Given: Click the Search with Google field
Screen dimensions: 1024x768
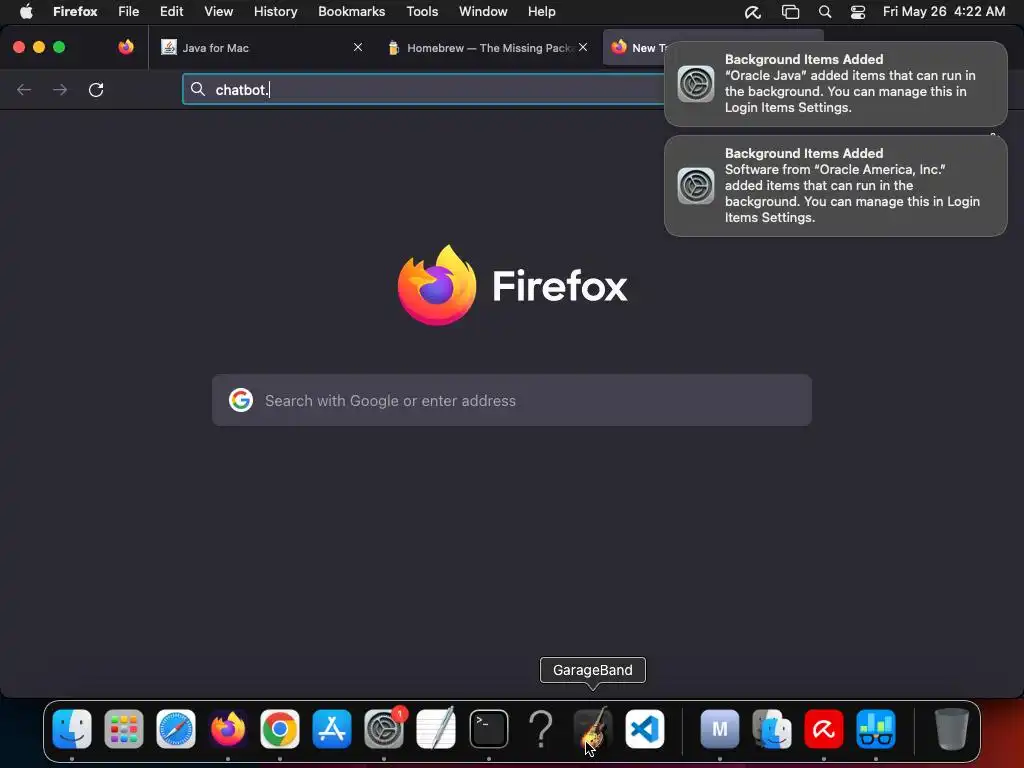Looking at the screenshot, I should click(512, 400).
